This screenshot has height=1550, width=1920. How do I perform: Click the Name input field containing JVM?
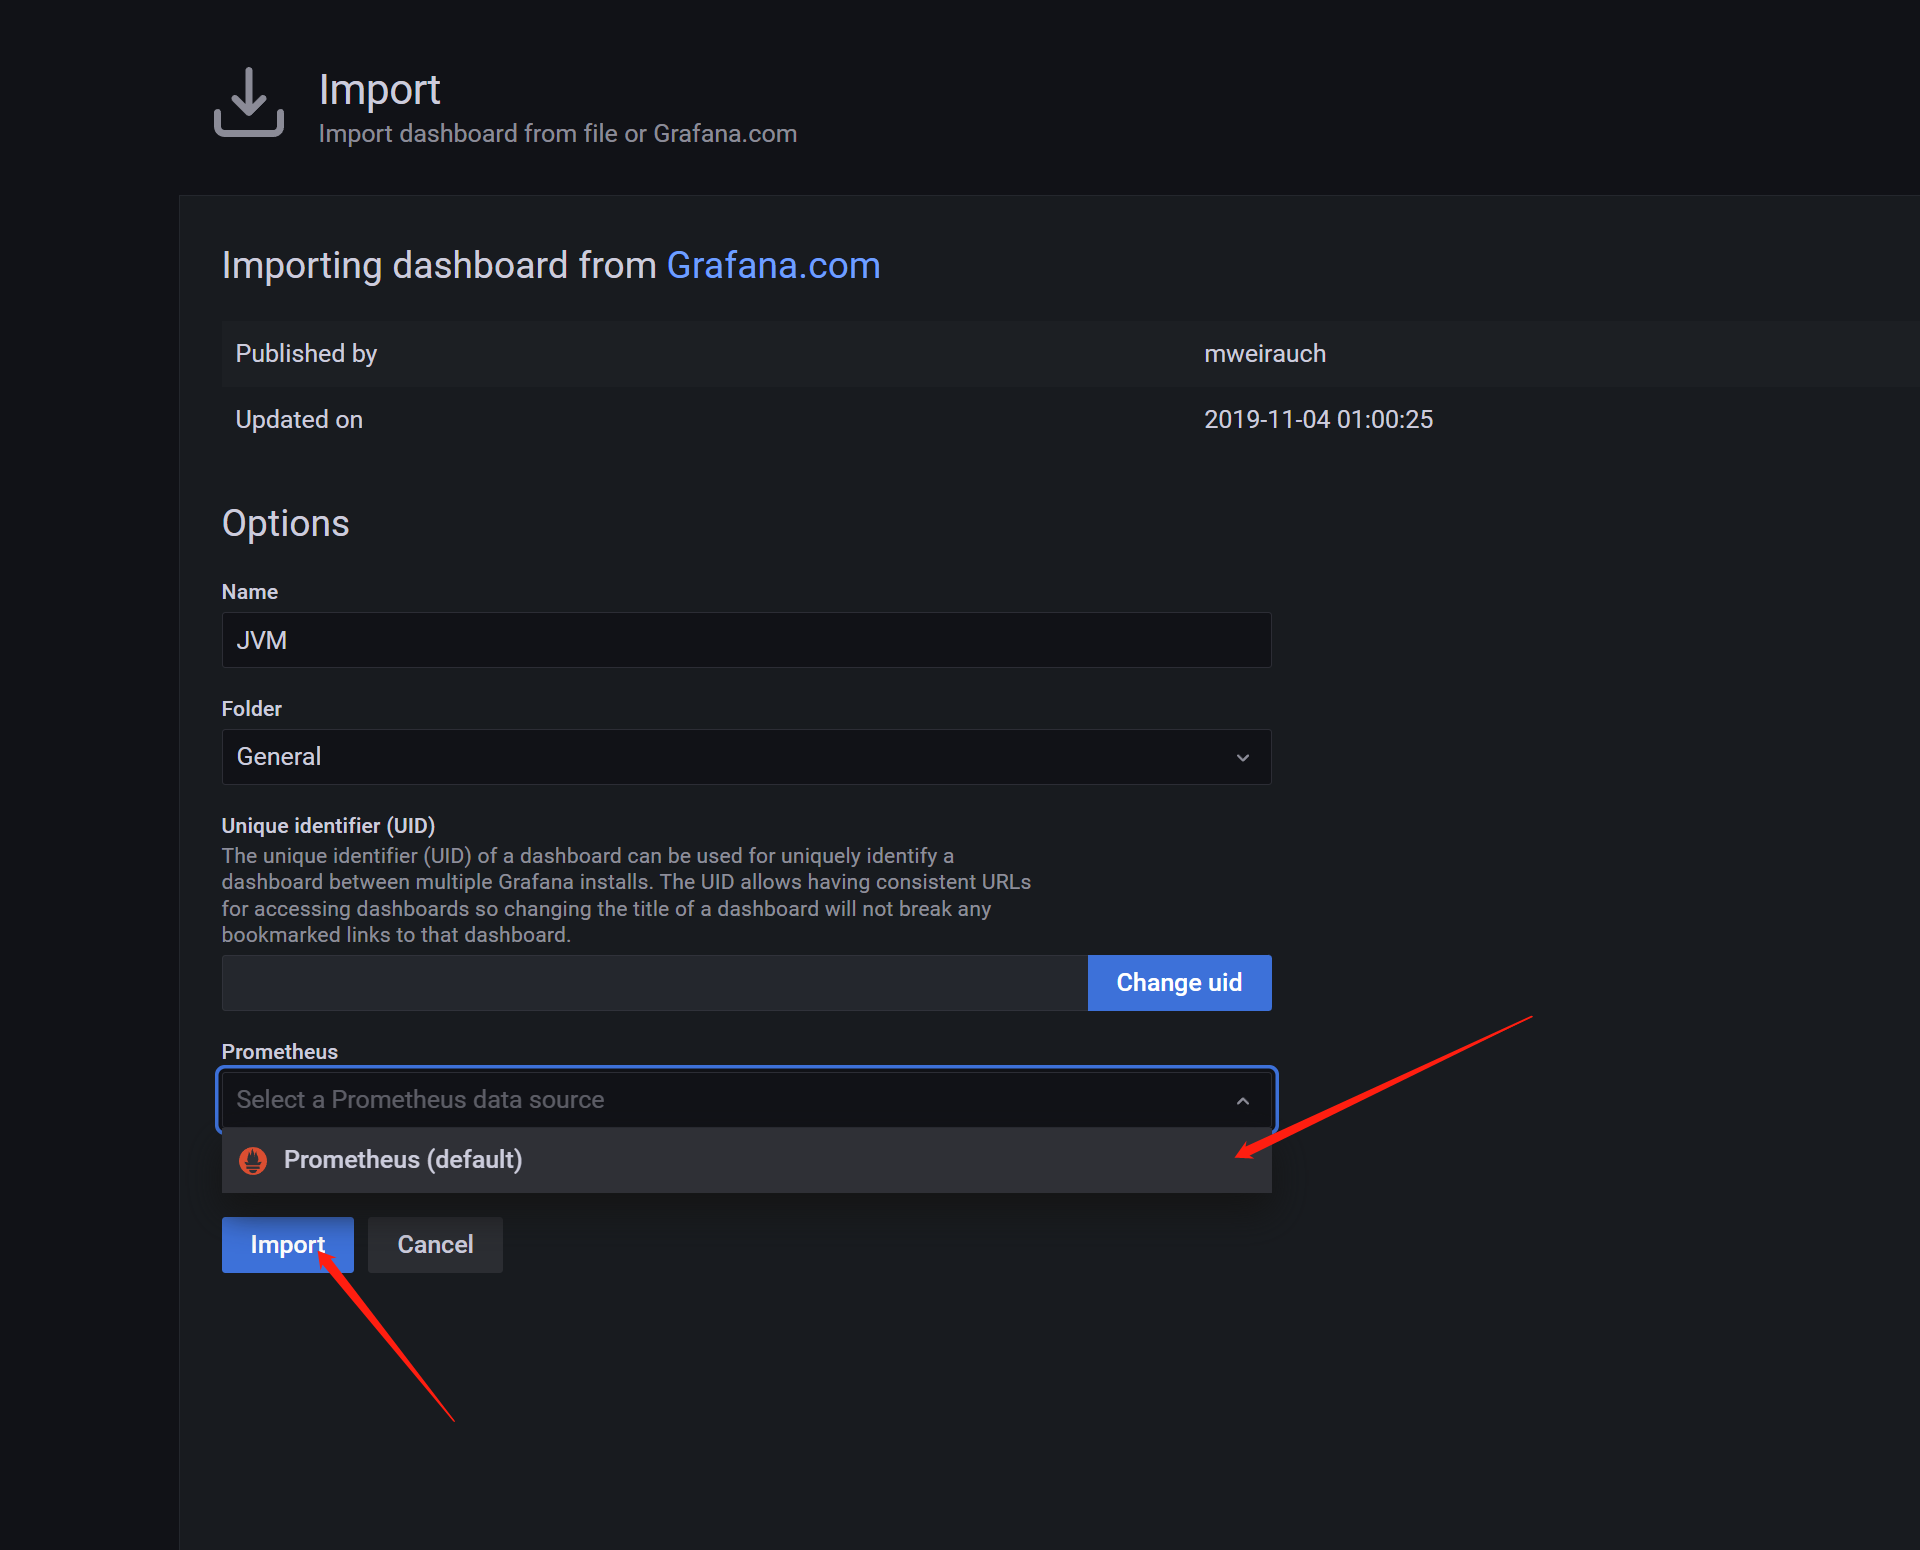tap(746, 640)
